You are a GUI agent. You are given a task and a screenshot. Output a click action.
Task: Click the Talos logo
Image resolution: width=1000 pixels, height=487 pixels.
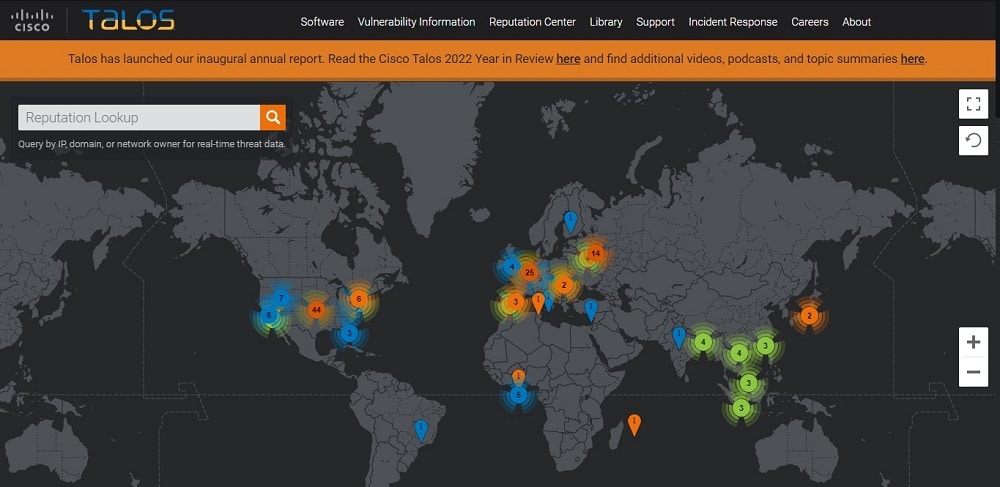tap(128, 20)
